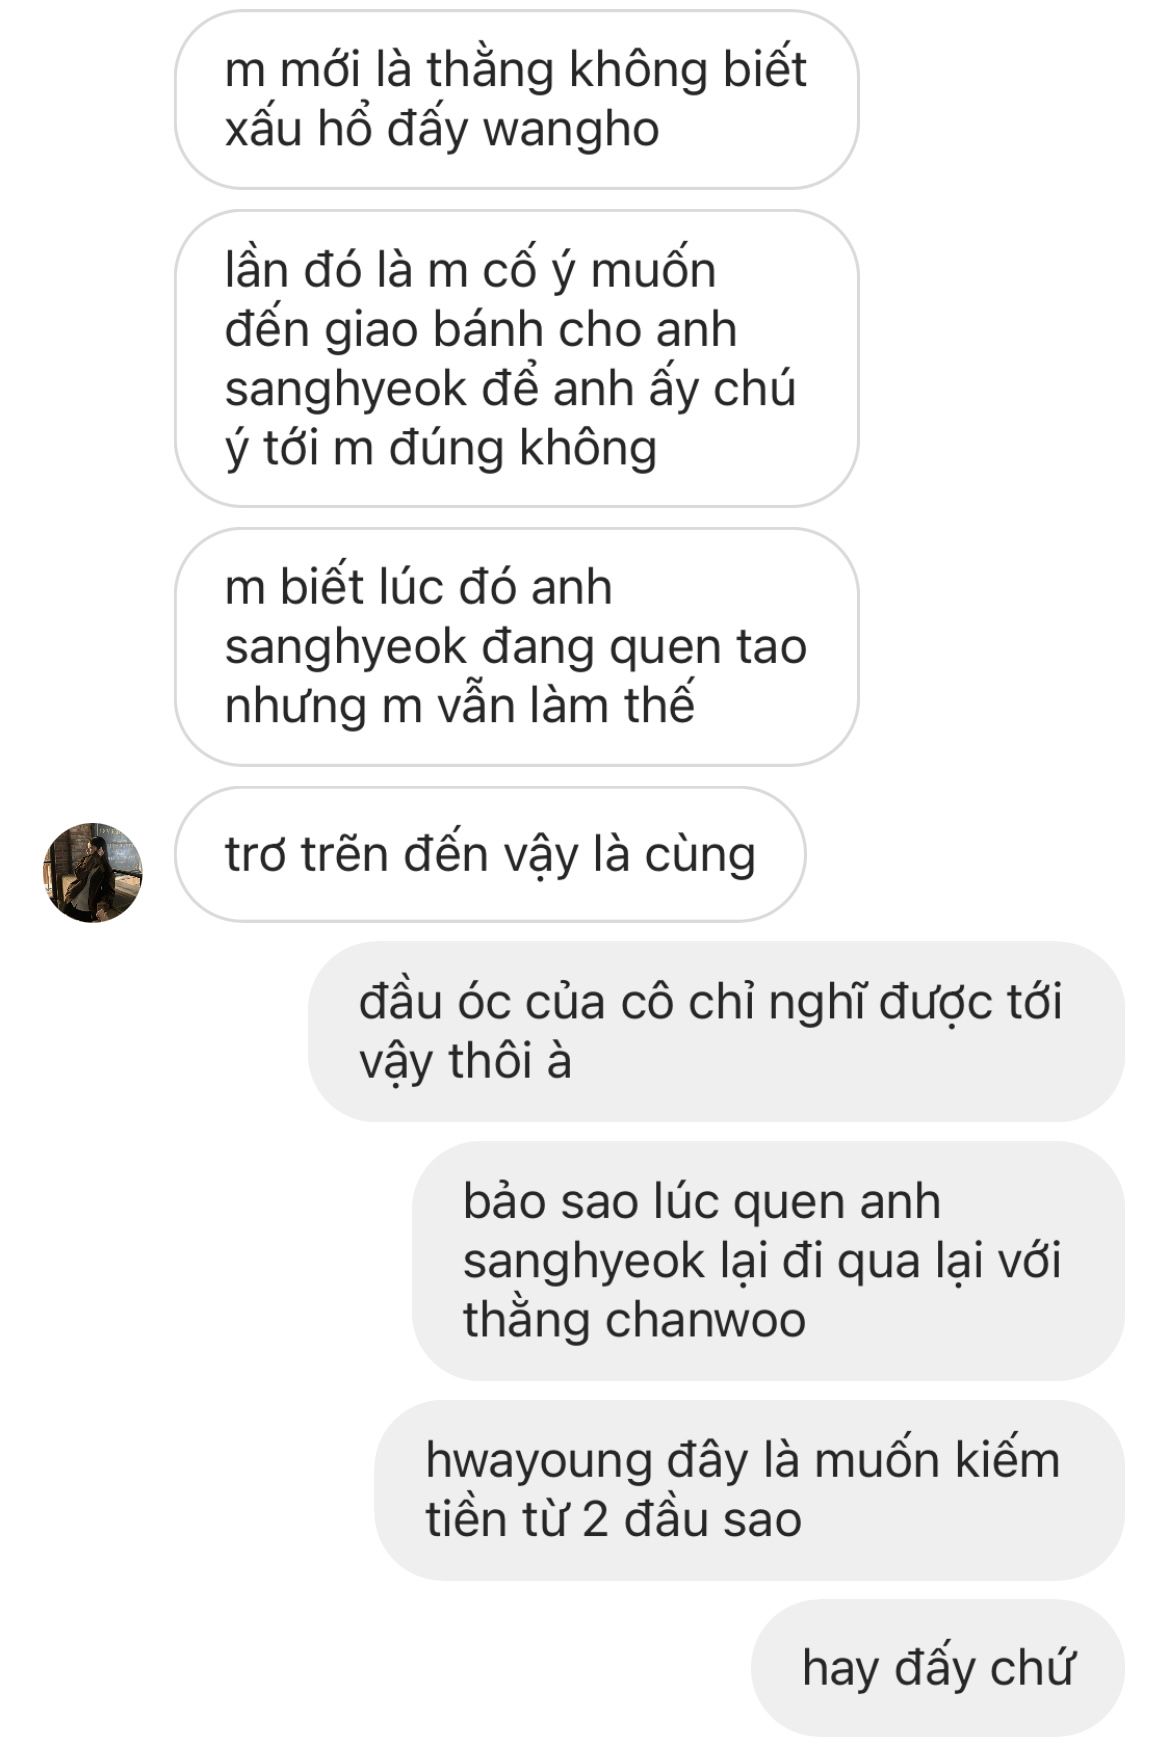This screenshot has height=1755, width=1169.
Task: Click the name 'hwayoung' in the reply
Action: click(538, 1463)
